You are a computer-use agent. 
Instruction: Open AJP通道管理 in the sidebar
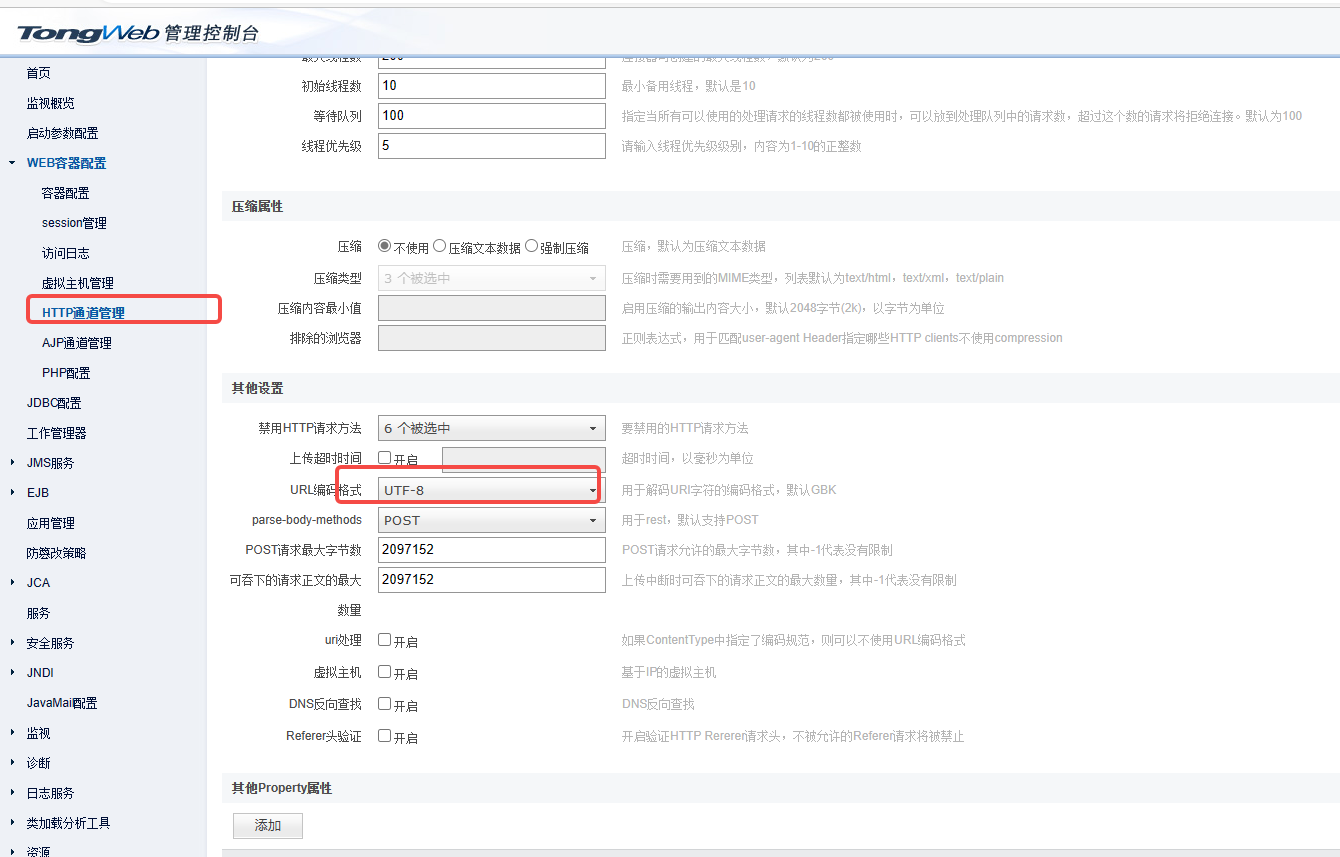pyautogui.click(x=77, y=343)
